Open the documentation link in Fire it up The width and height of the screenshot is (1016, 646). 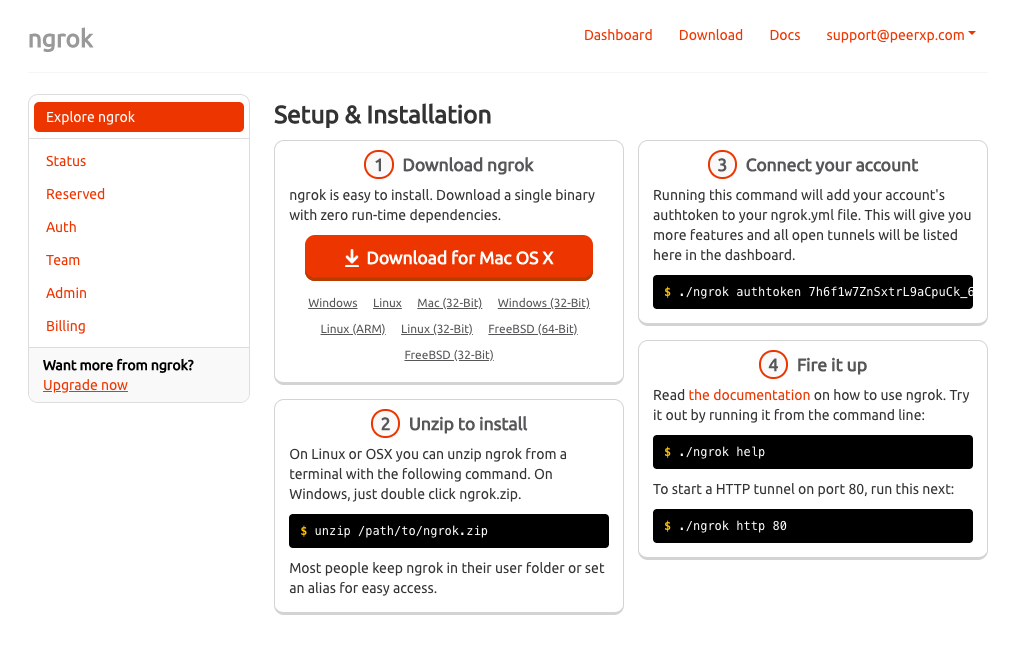pyautogui.click(x=749, y=395)
